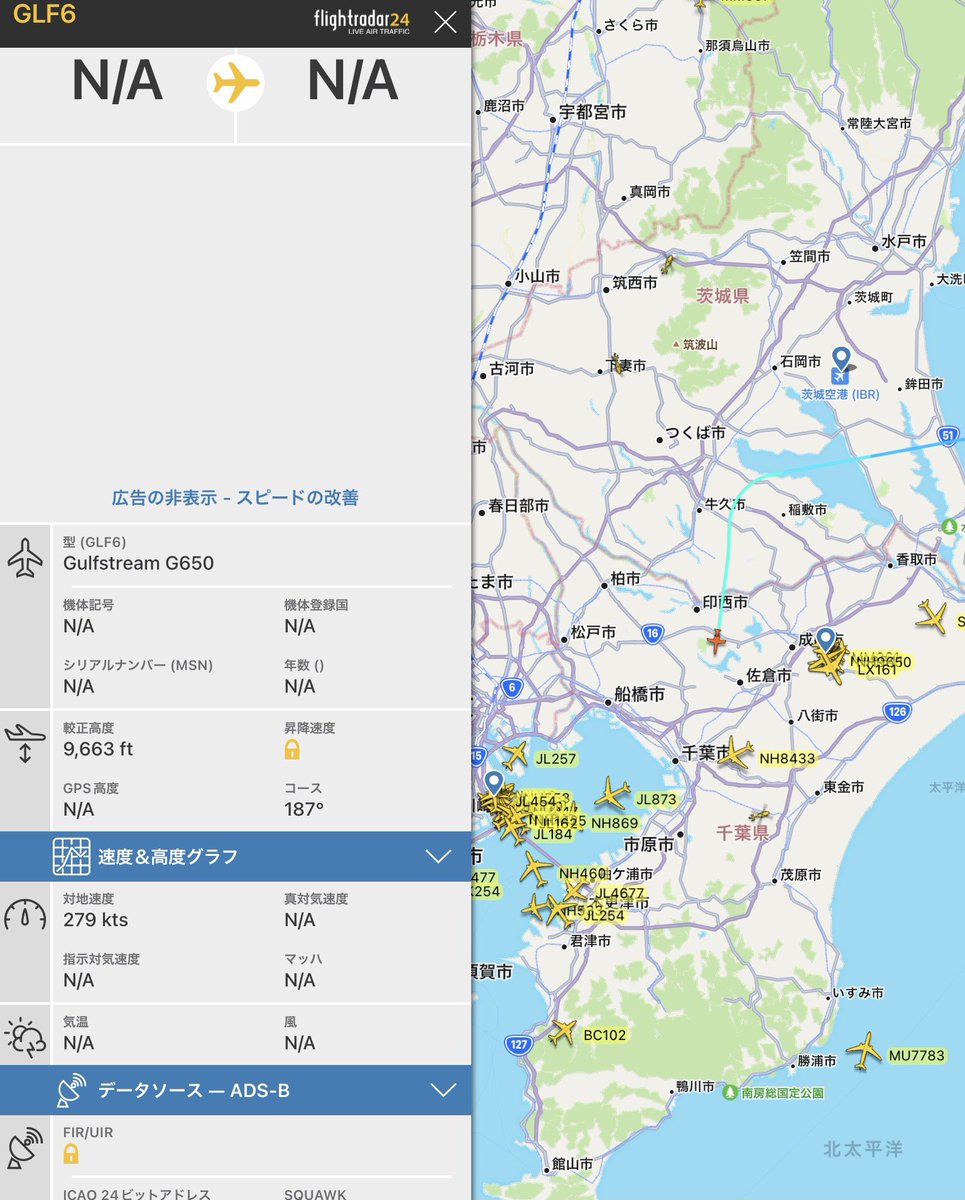Select flight JL257 aircraft on map
965x1200 pixels.
point(516,754)
